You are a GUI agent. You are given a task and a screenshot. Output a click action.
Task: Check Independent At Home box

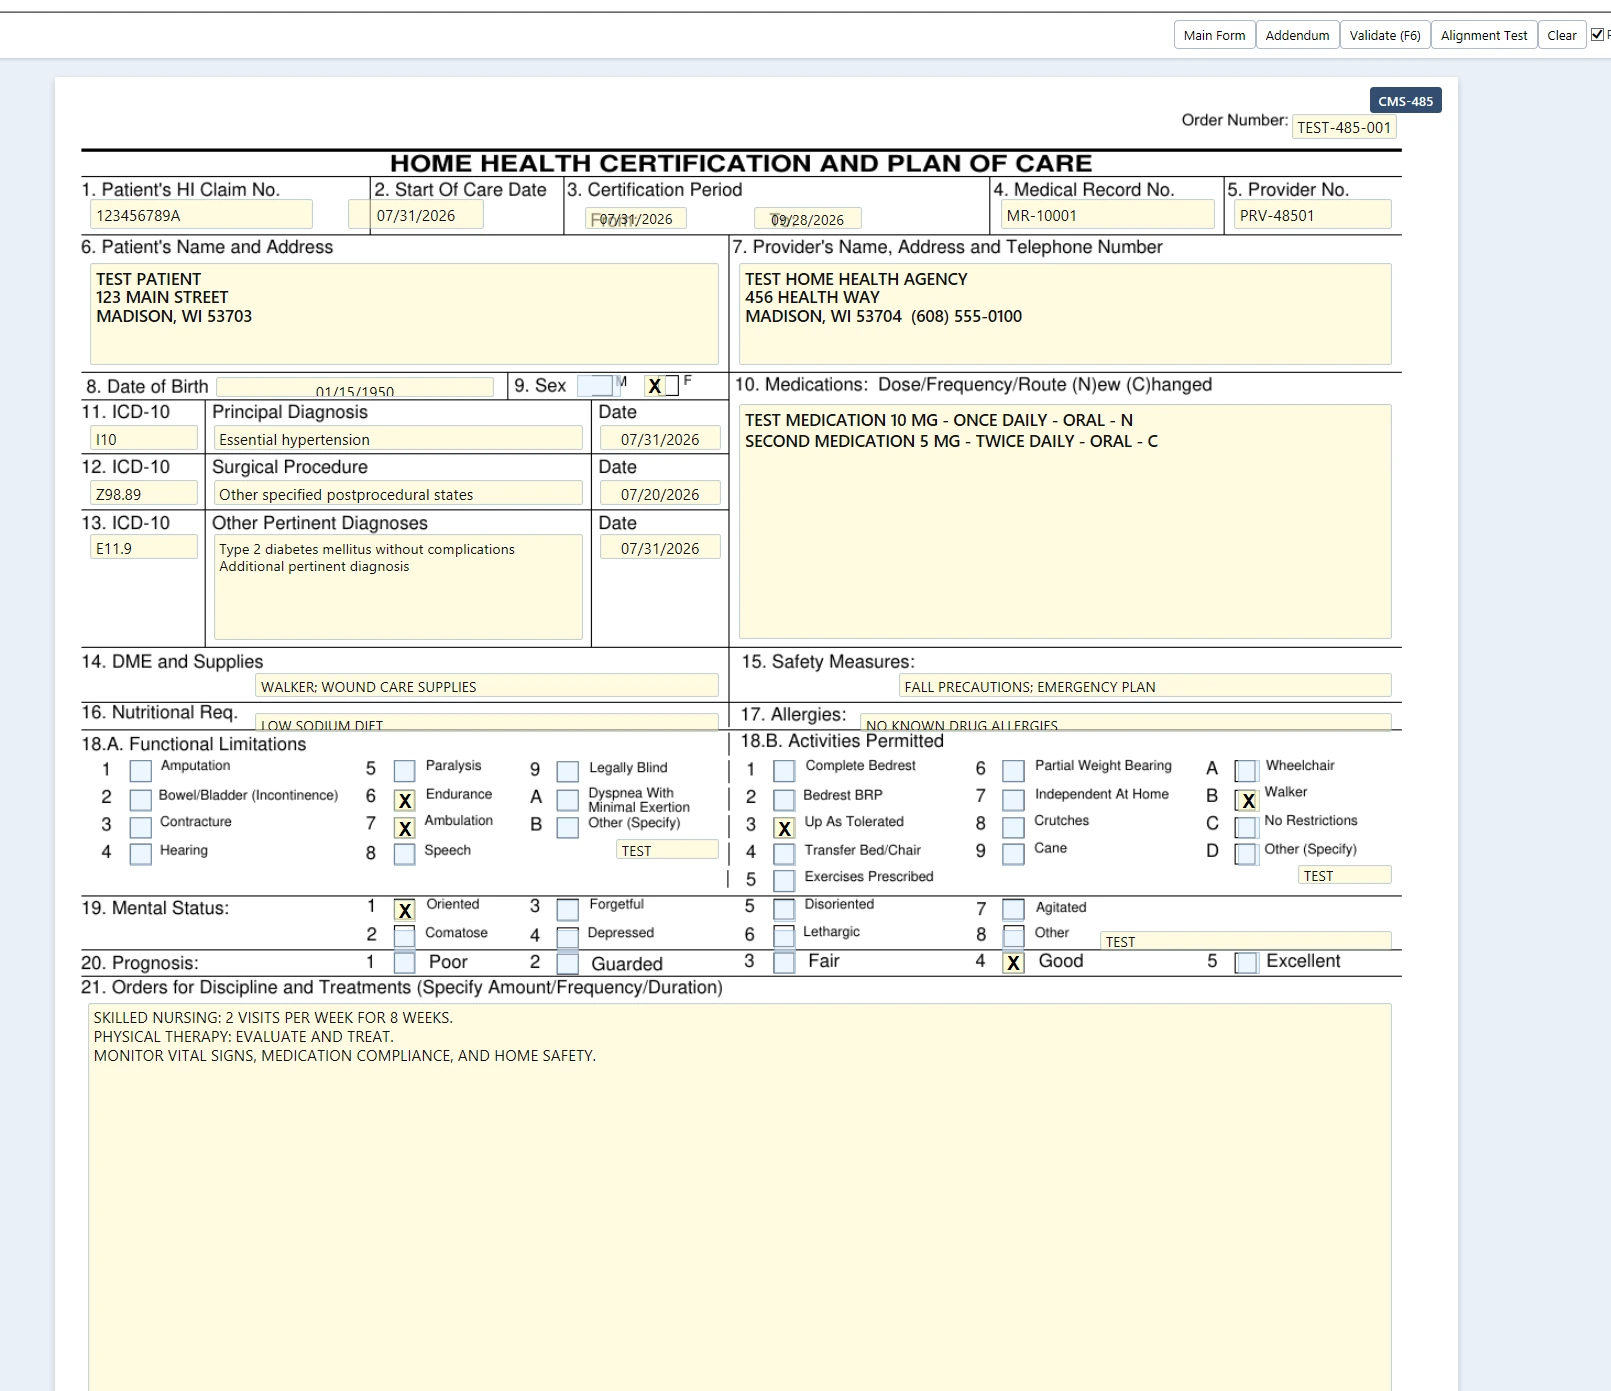tap(1013, 800)
